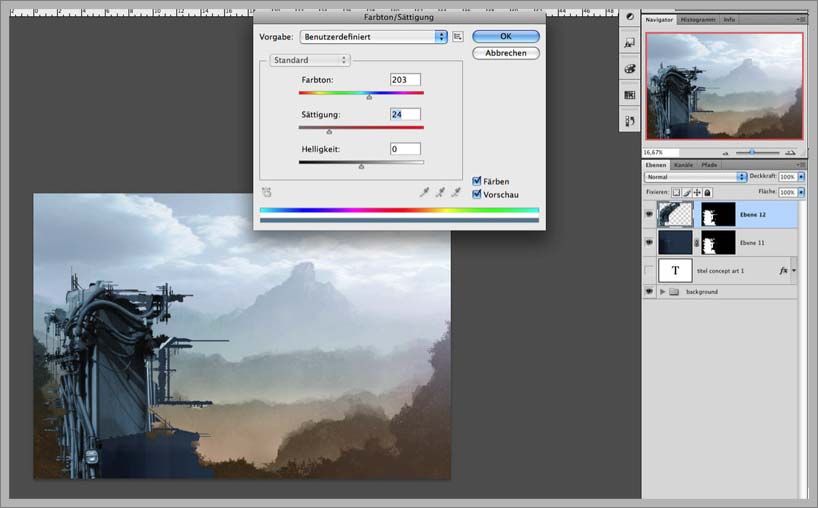818x508 pixels.
Task: Click the Sättigung value field
Action: coord(405,114)
